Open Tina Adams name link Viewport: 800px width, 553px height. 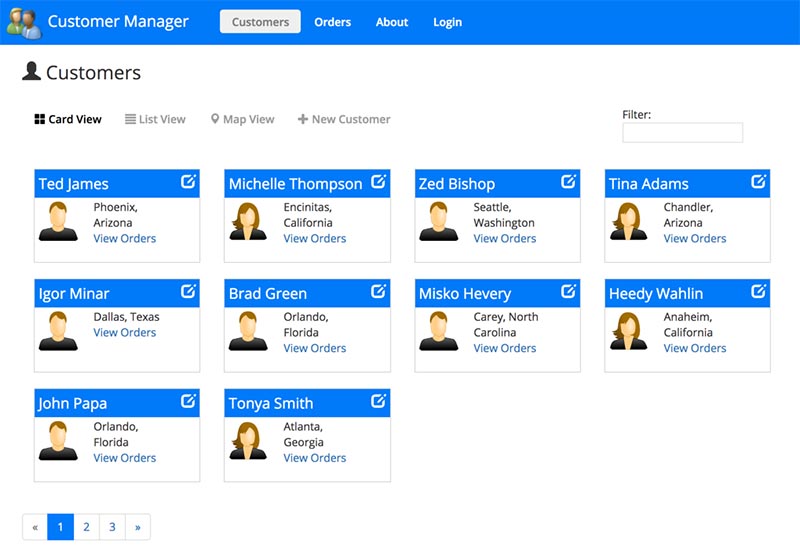(648, 184)
